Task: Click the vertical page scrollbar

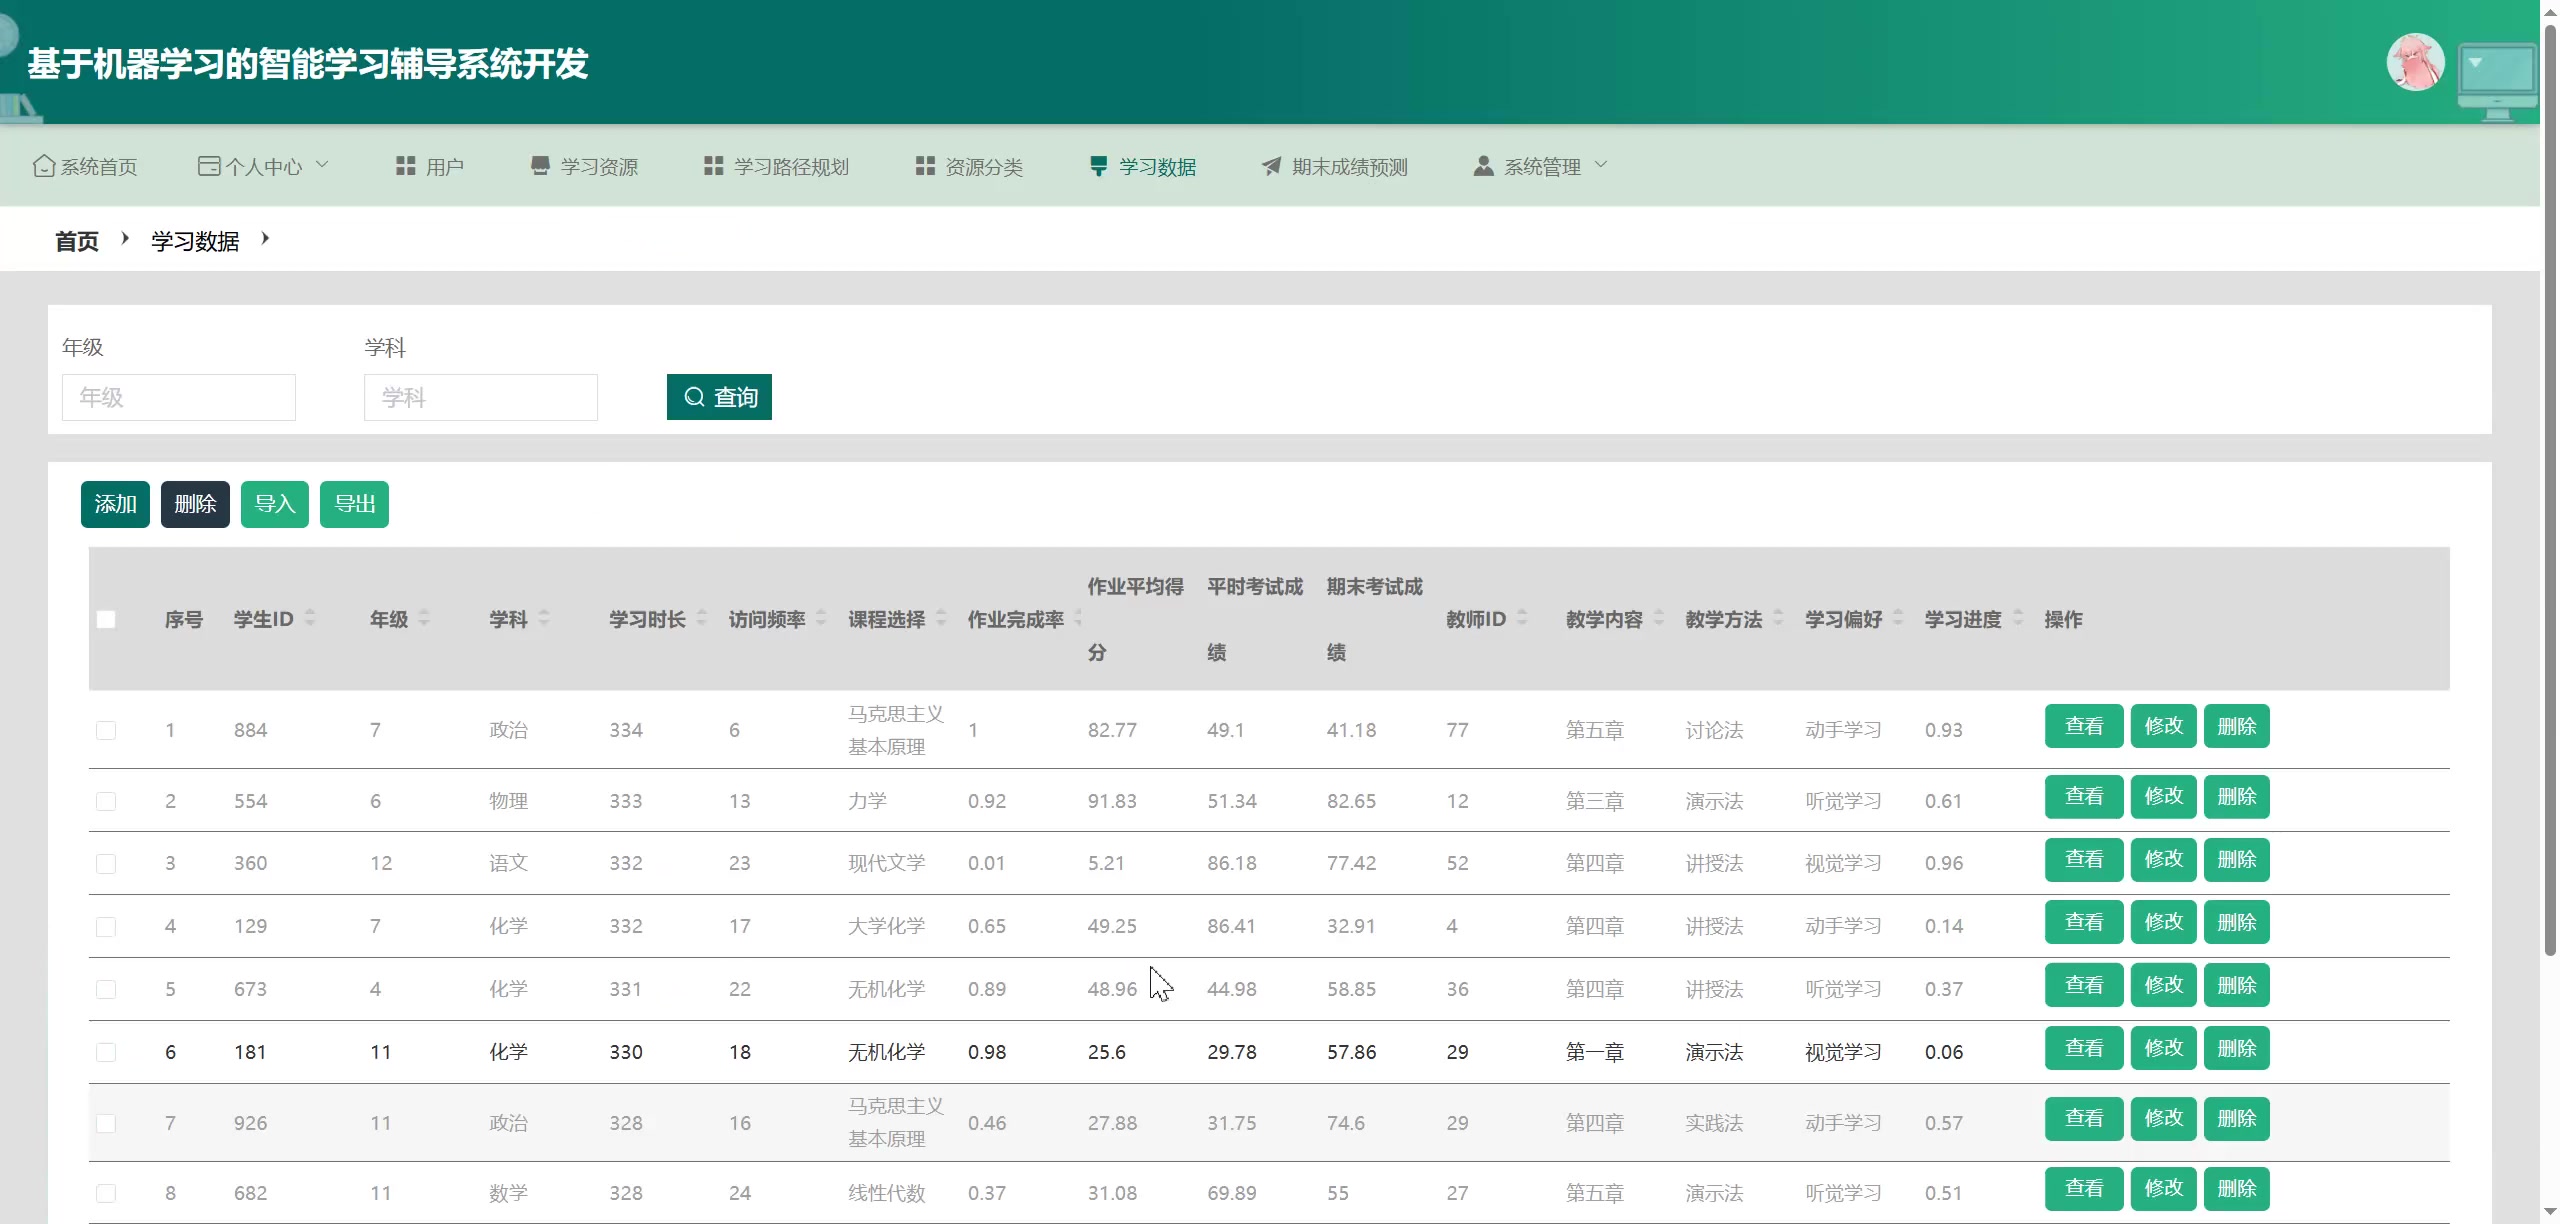Action: [2550, 490]
